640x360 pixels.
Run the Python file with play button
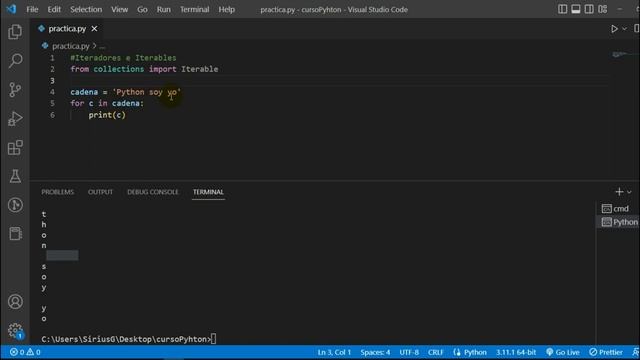pos(614,29)
